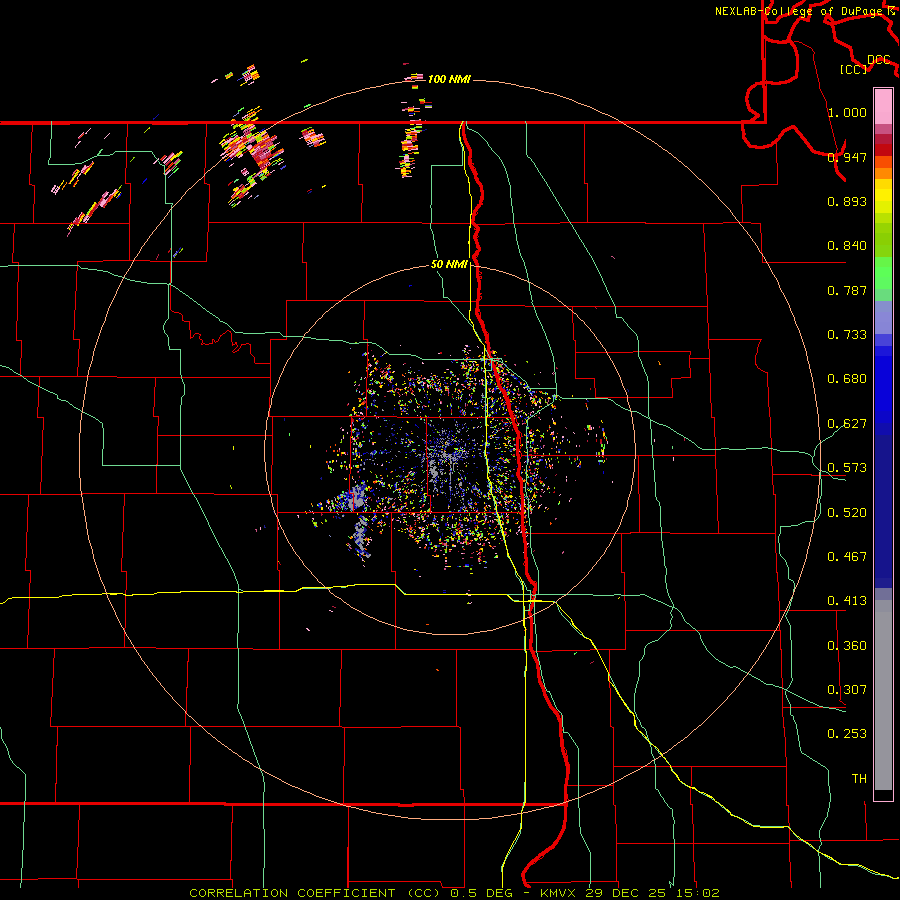Pick the yellow segment of the color bar
Viewport: 900px width, 900px height.
click(x=883, y=197)
